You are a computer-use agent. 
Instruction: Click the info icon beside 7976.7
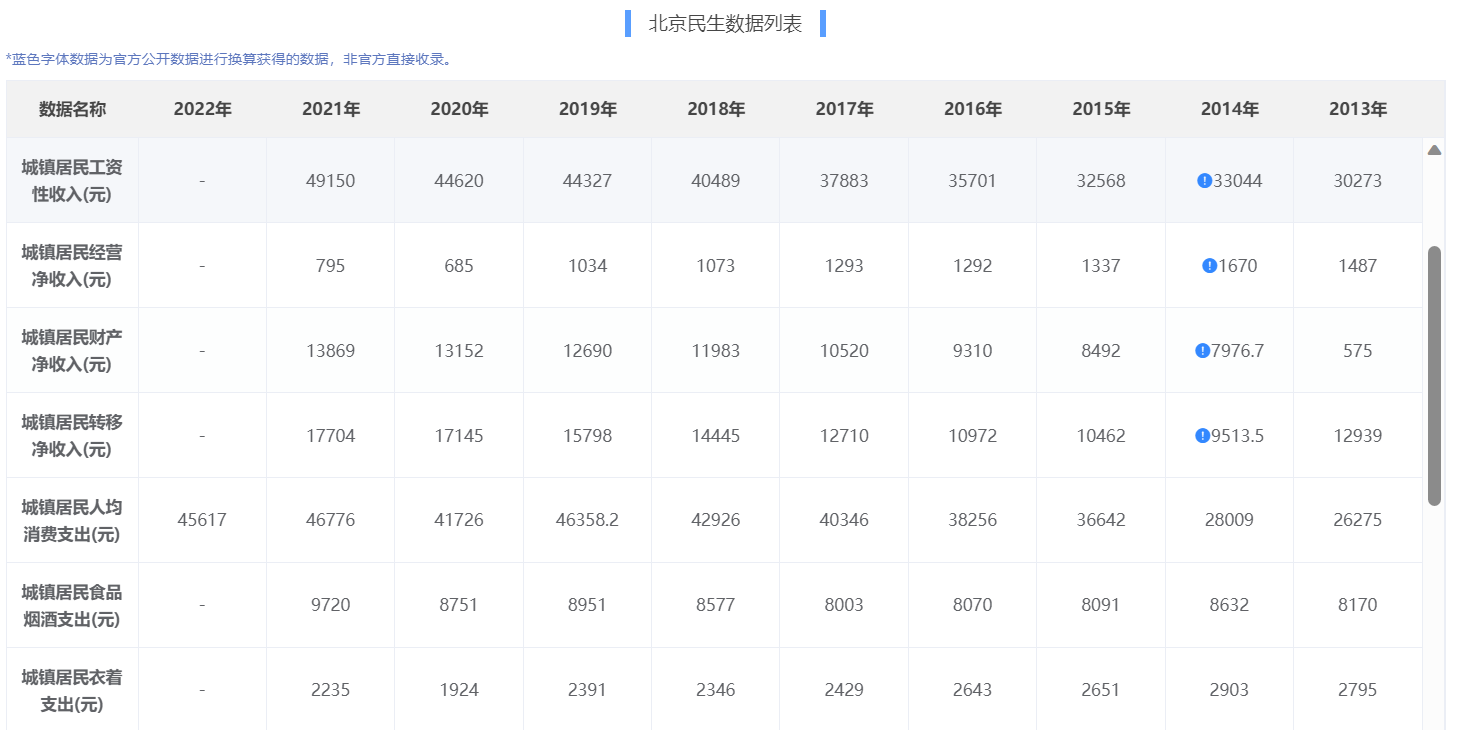pos(1202,351)
